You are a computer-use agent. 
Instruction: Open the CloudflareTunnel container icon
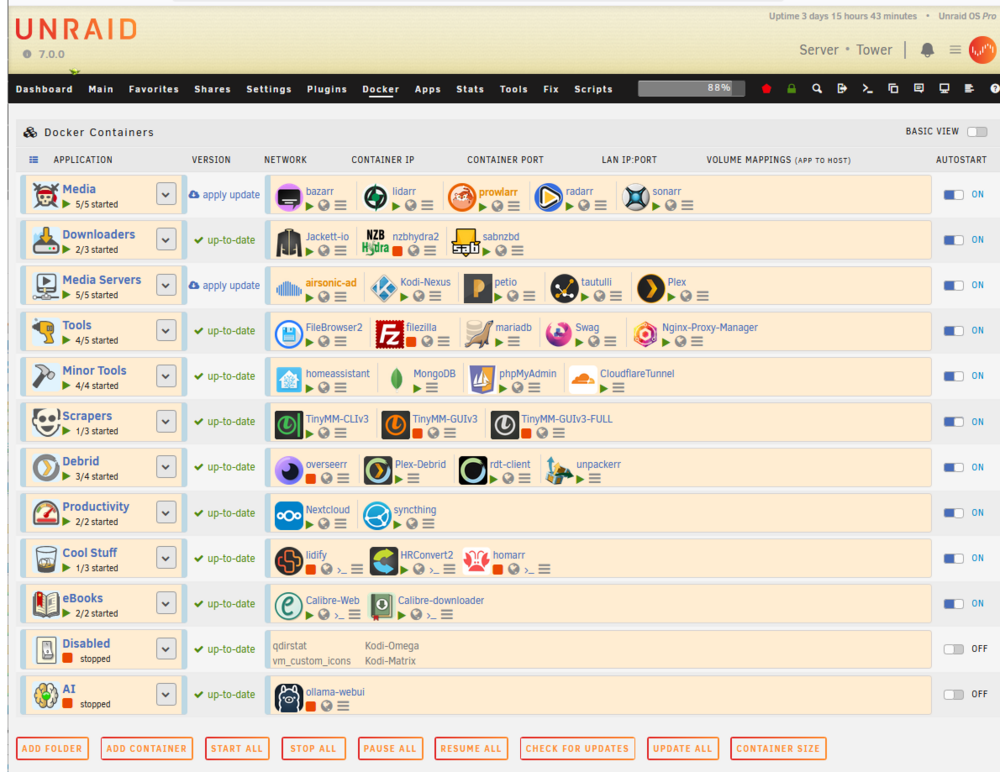582,379
